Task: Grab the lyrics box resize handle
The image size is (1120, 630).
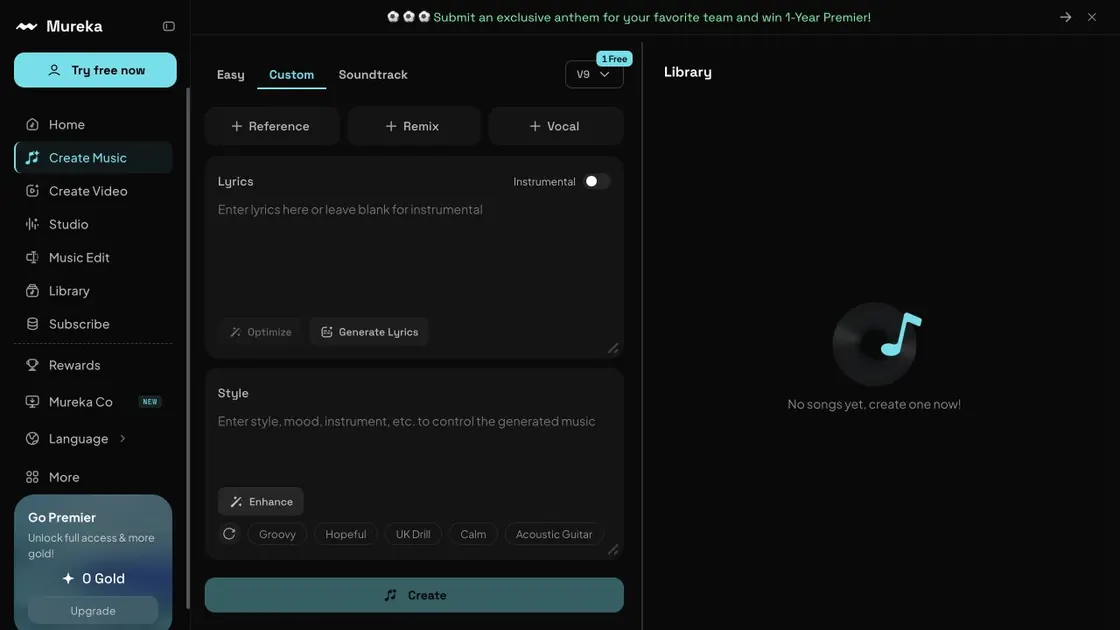Action: (x=614, y=349)
